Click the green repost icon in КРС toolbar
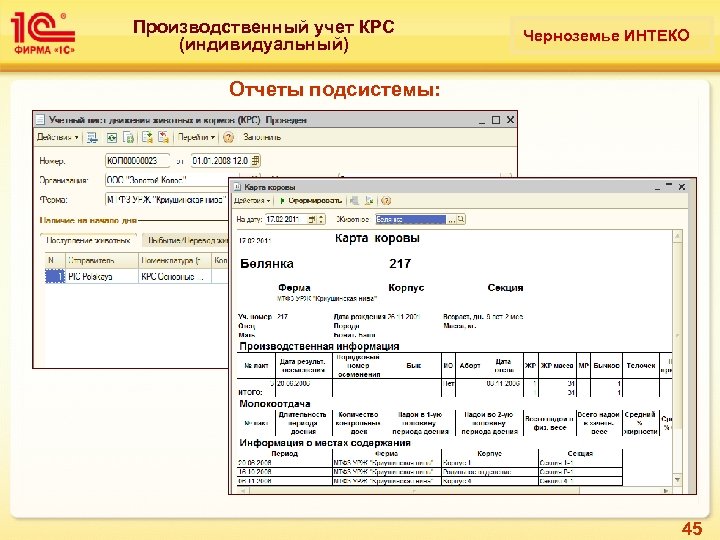Image resolution: width=720 pixels, height=540 pixels. point(112,137)
